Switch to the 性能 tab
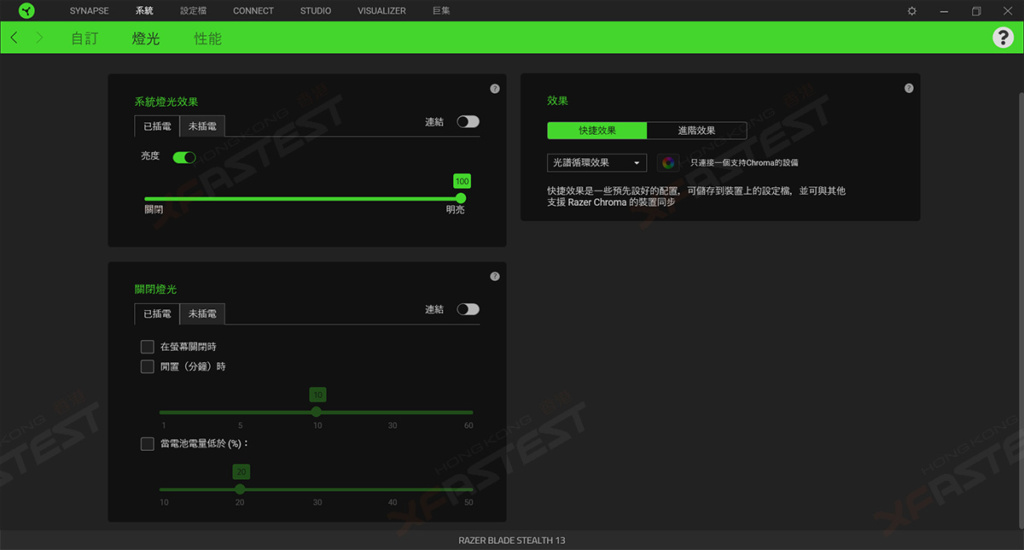This screenshot has width=1024, height=550. coord(208,39)
